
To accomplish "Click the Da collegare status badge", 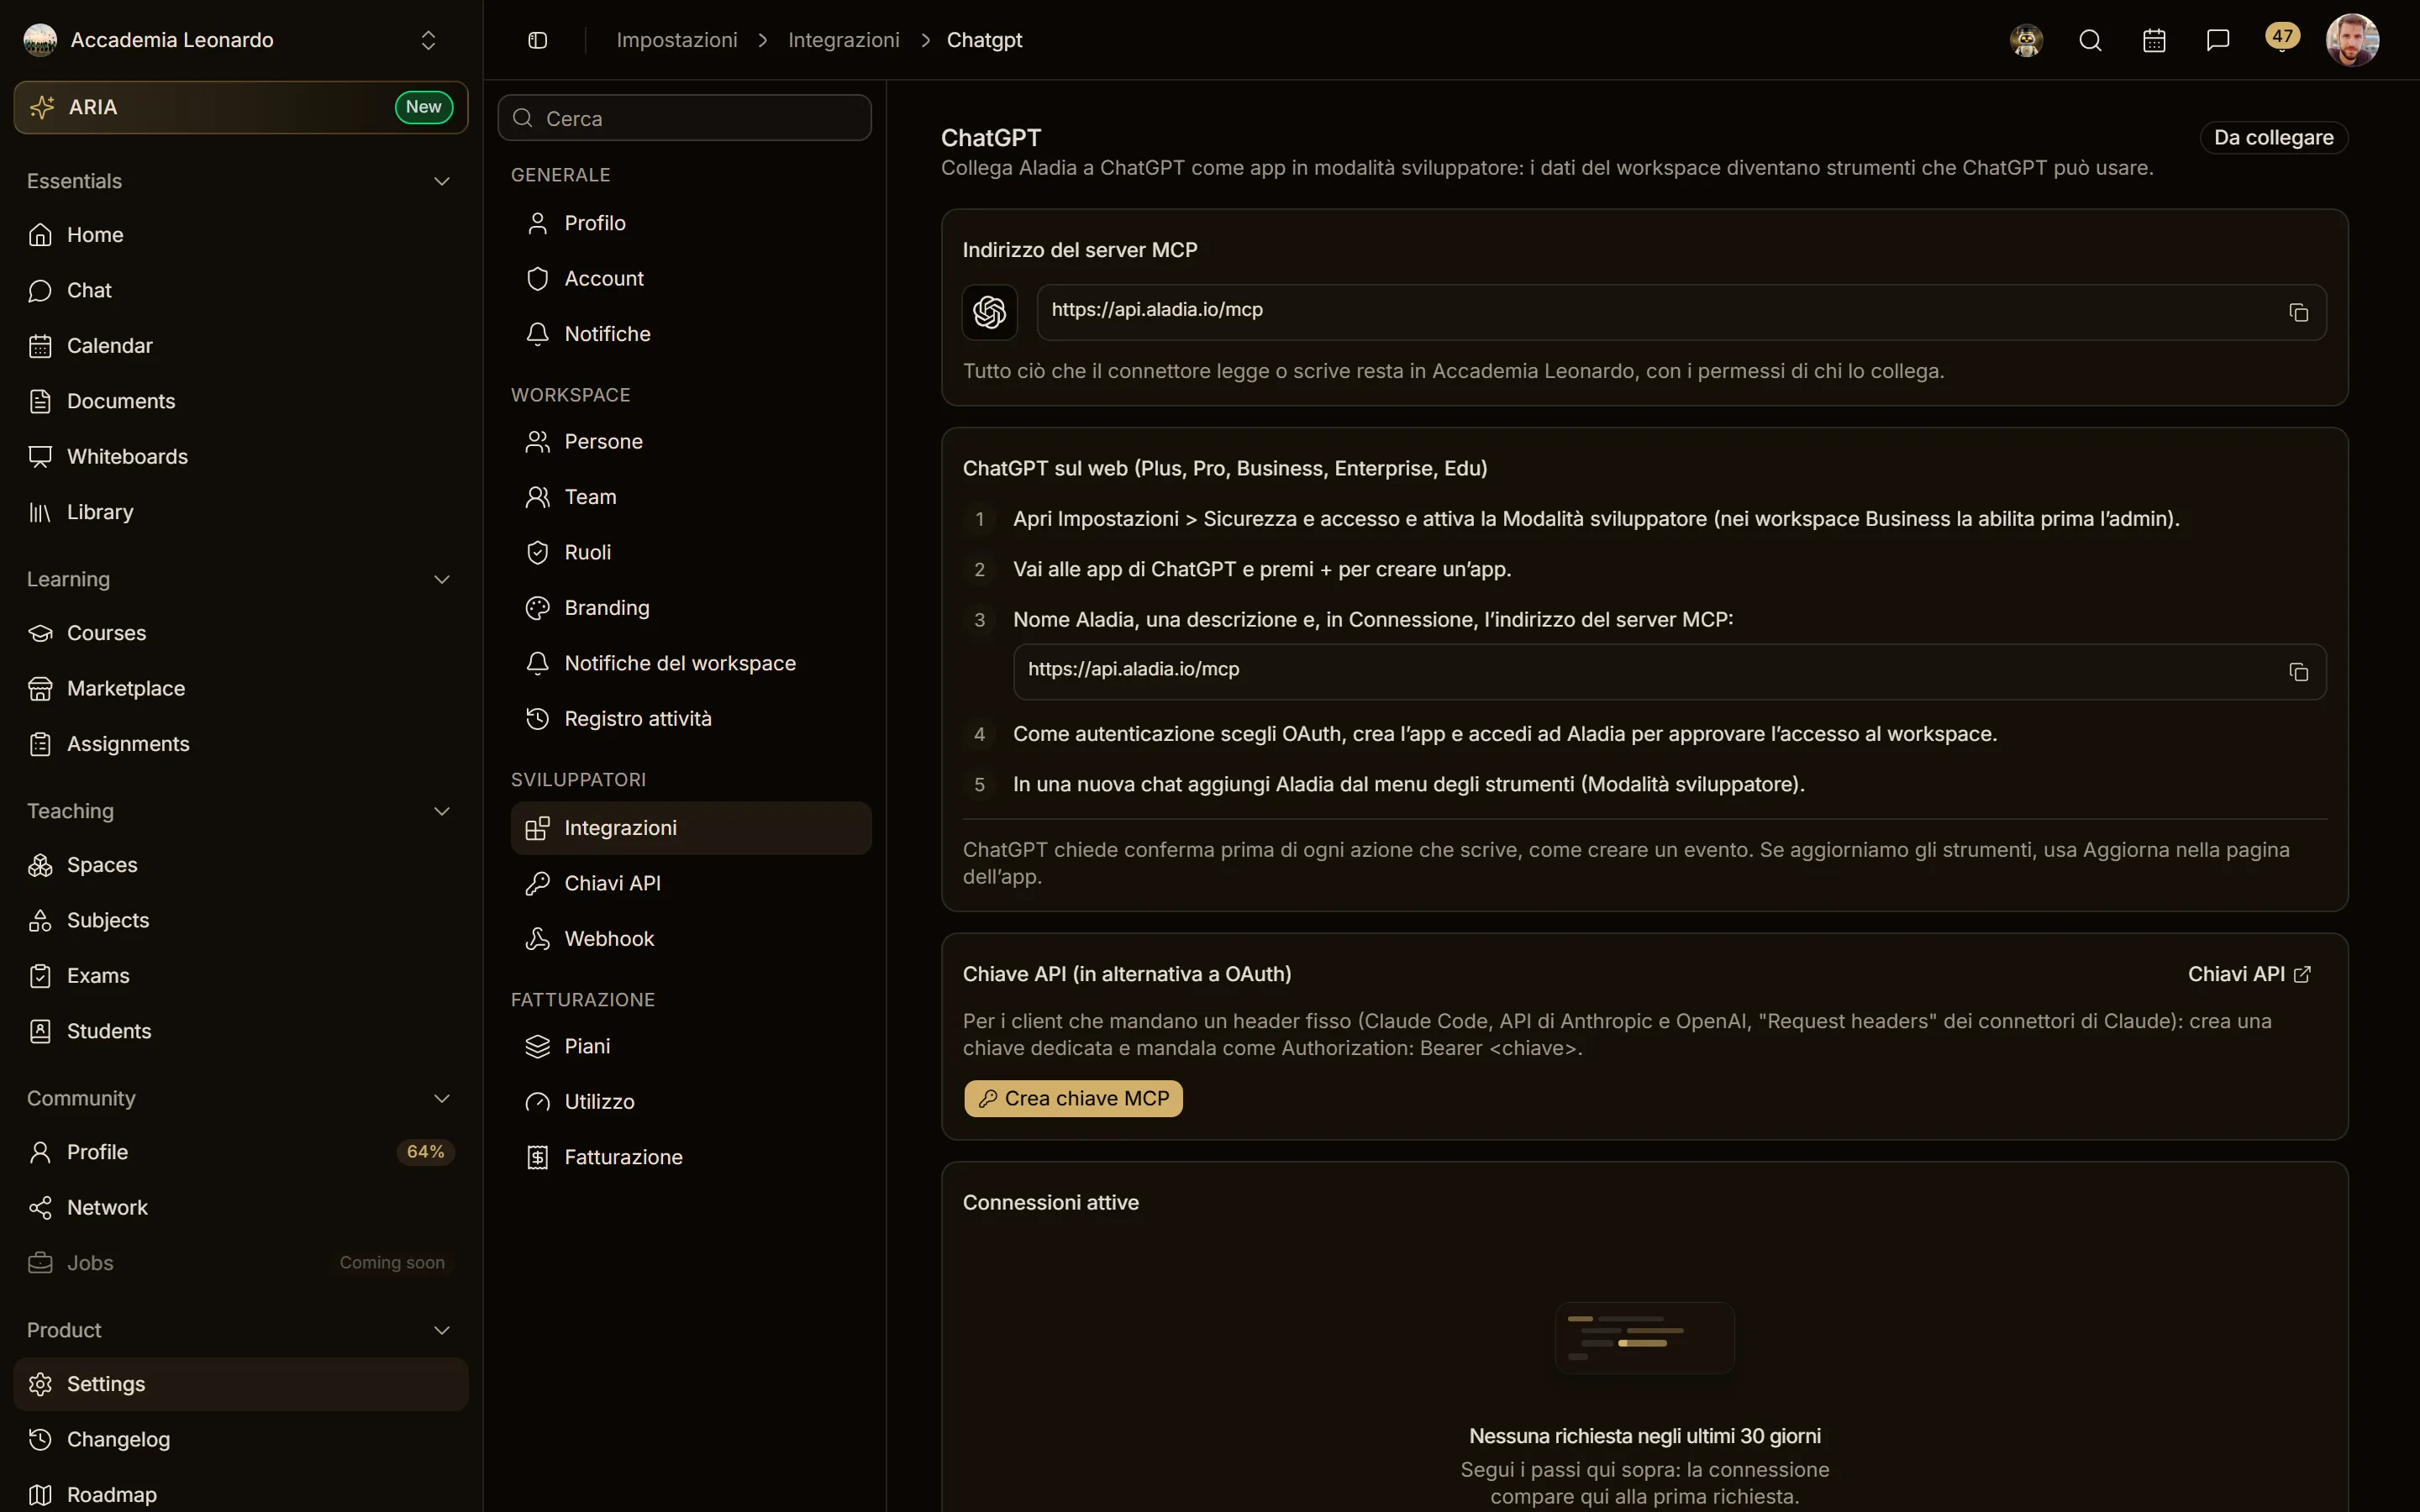I will (x=2273, y=138).
